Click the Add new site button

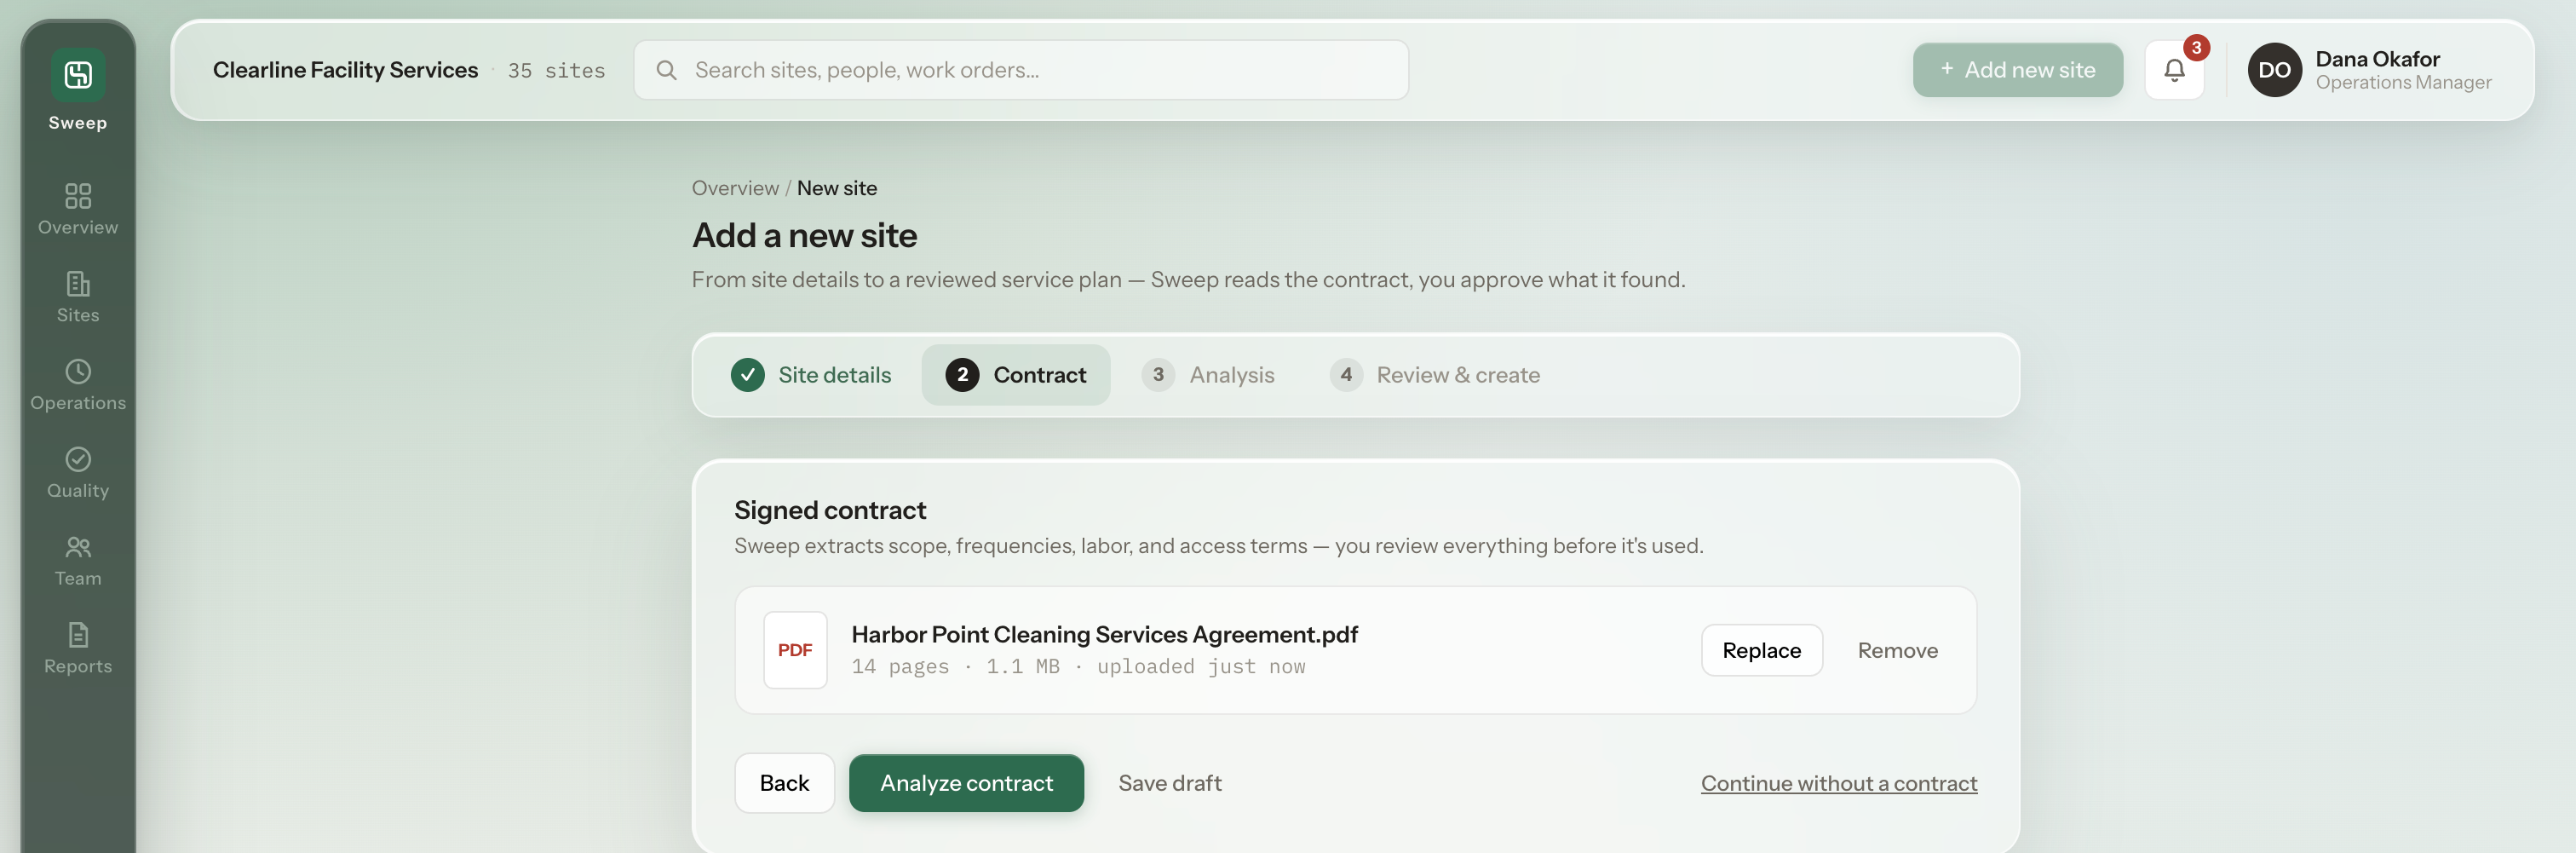2017,70
